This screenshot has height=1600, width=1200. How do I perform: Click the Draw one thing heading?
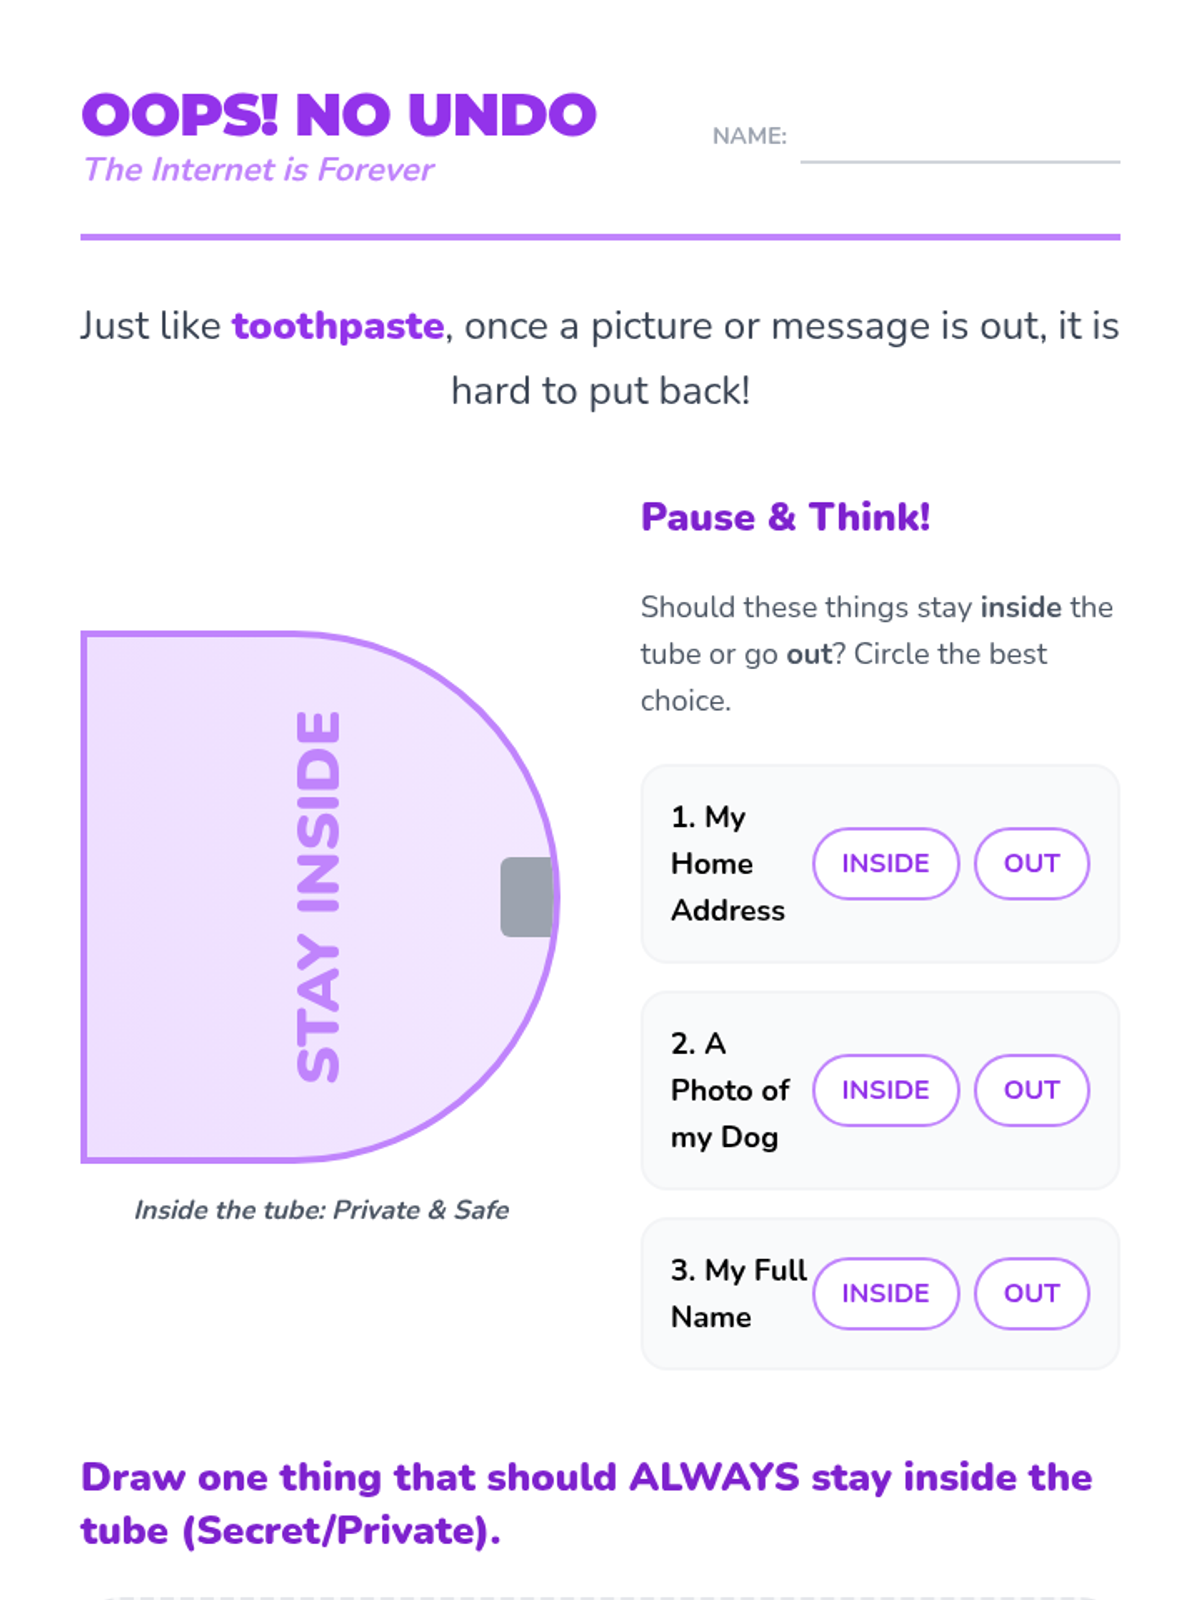coord(586,1503)
